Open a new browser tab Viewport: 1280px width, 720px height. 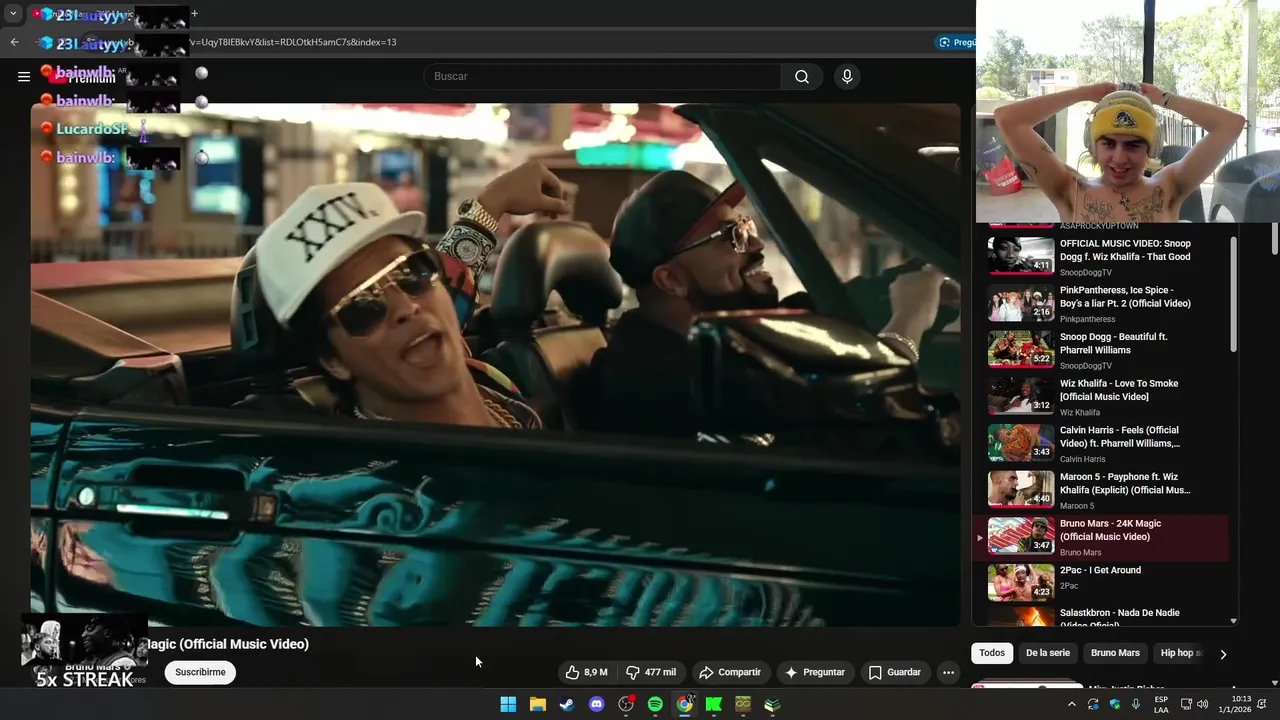click(194, 14)
